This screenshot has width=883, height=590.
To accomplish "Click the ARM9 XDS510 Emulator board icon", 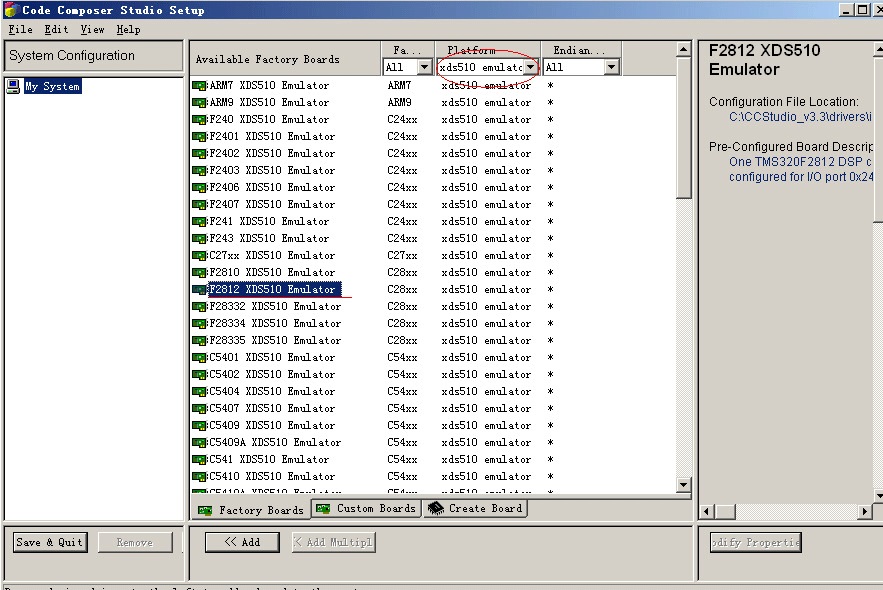I will [x=199, y=102].
